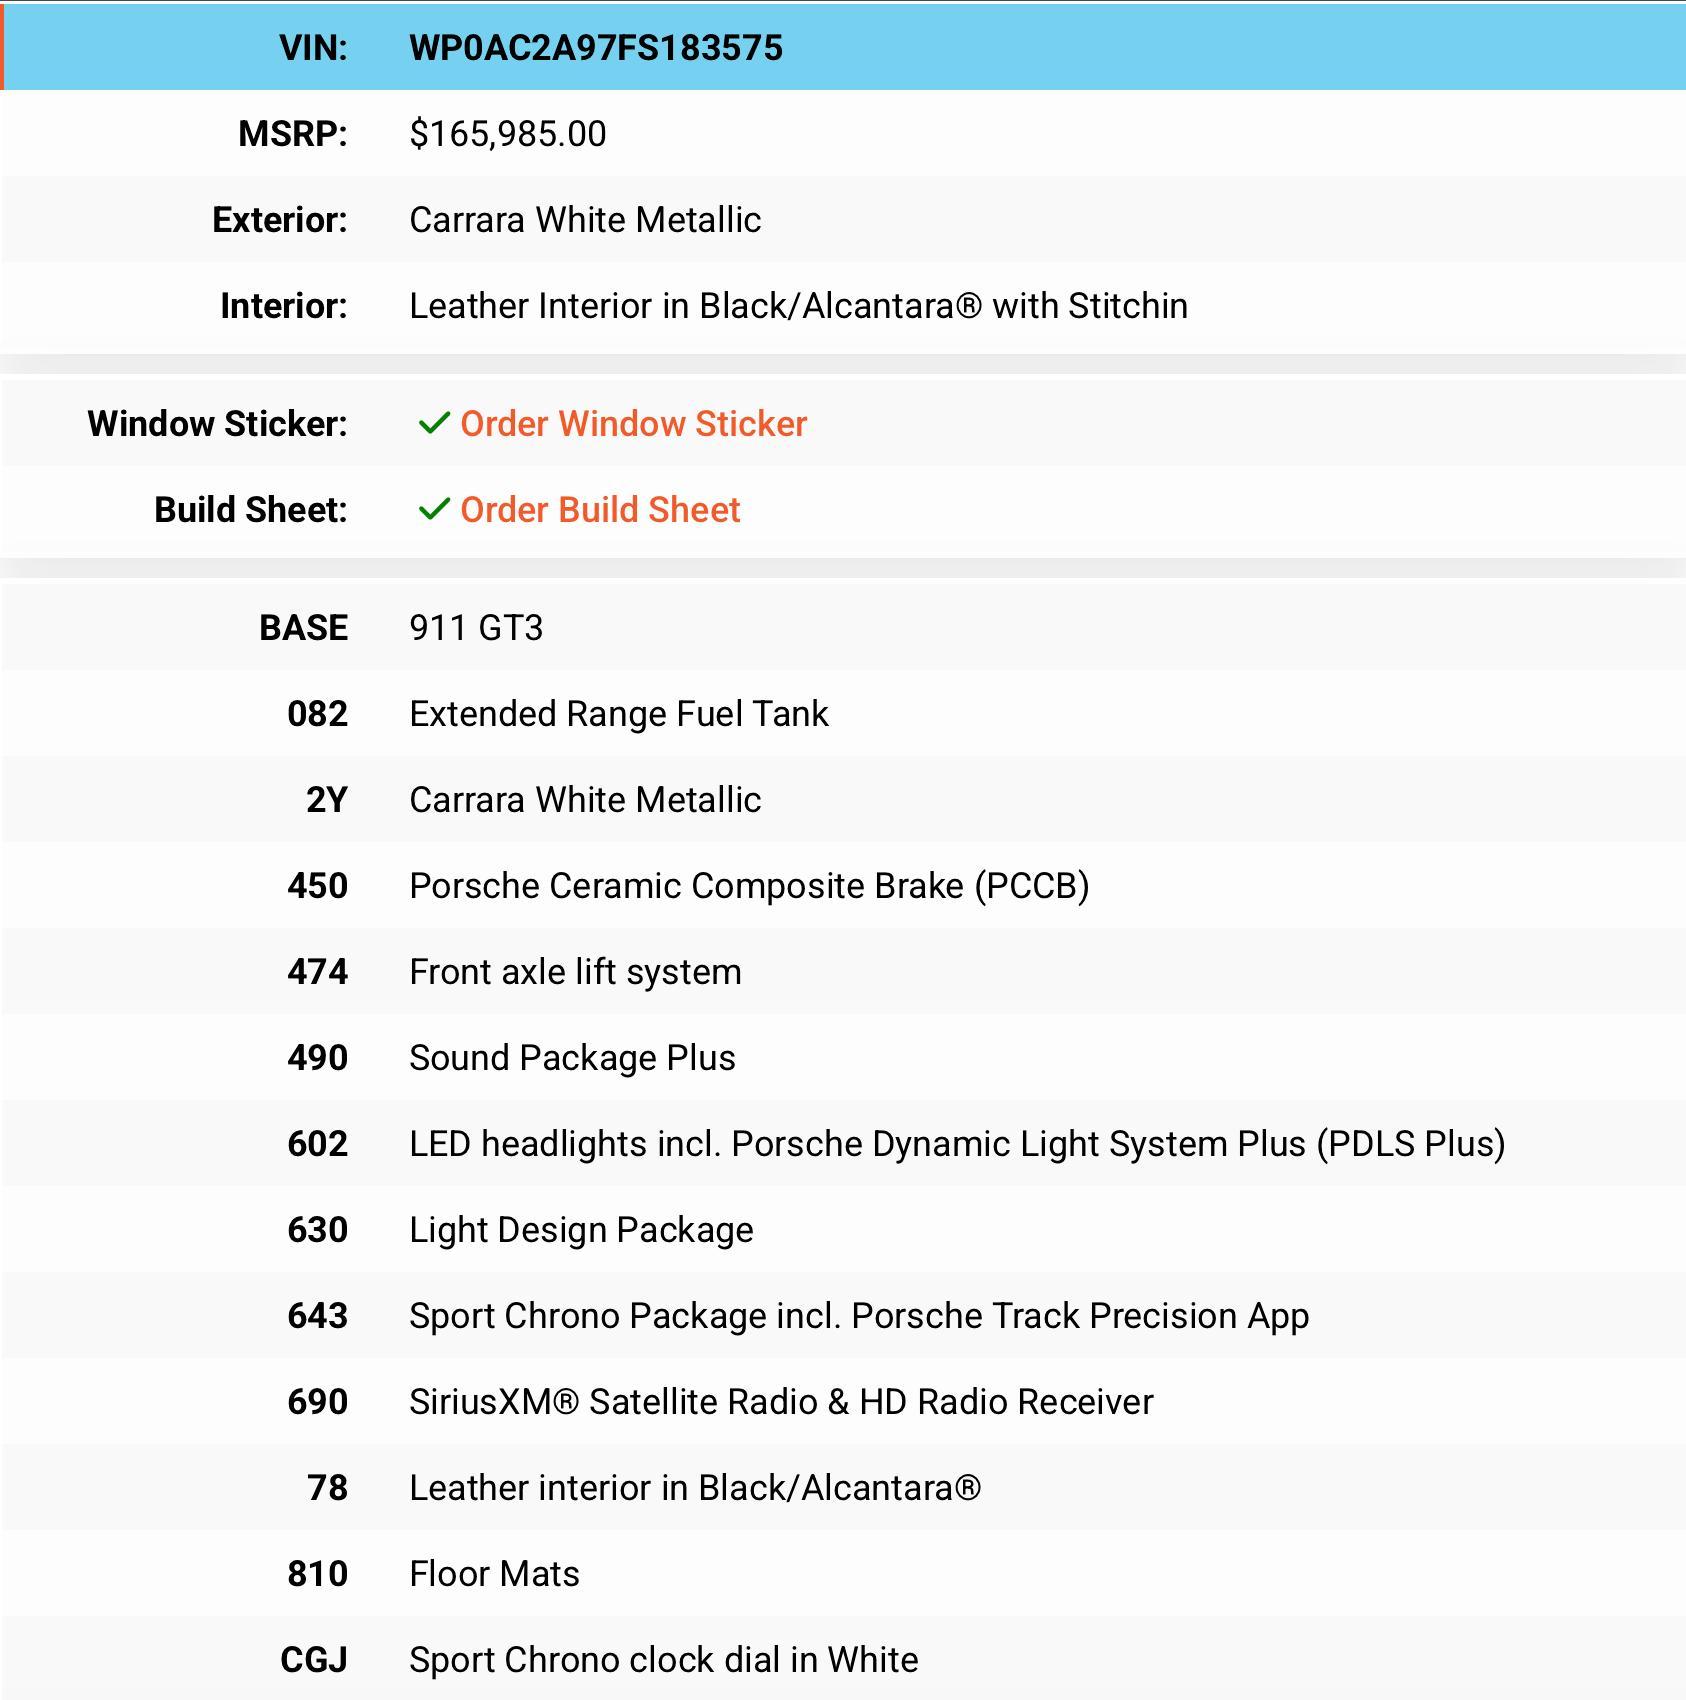Click Leather interior in Black/Alcantara option
Image resolution: width=1686 pixels, height=1700 pixels.
(x=696, y=1488)
